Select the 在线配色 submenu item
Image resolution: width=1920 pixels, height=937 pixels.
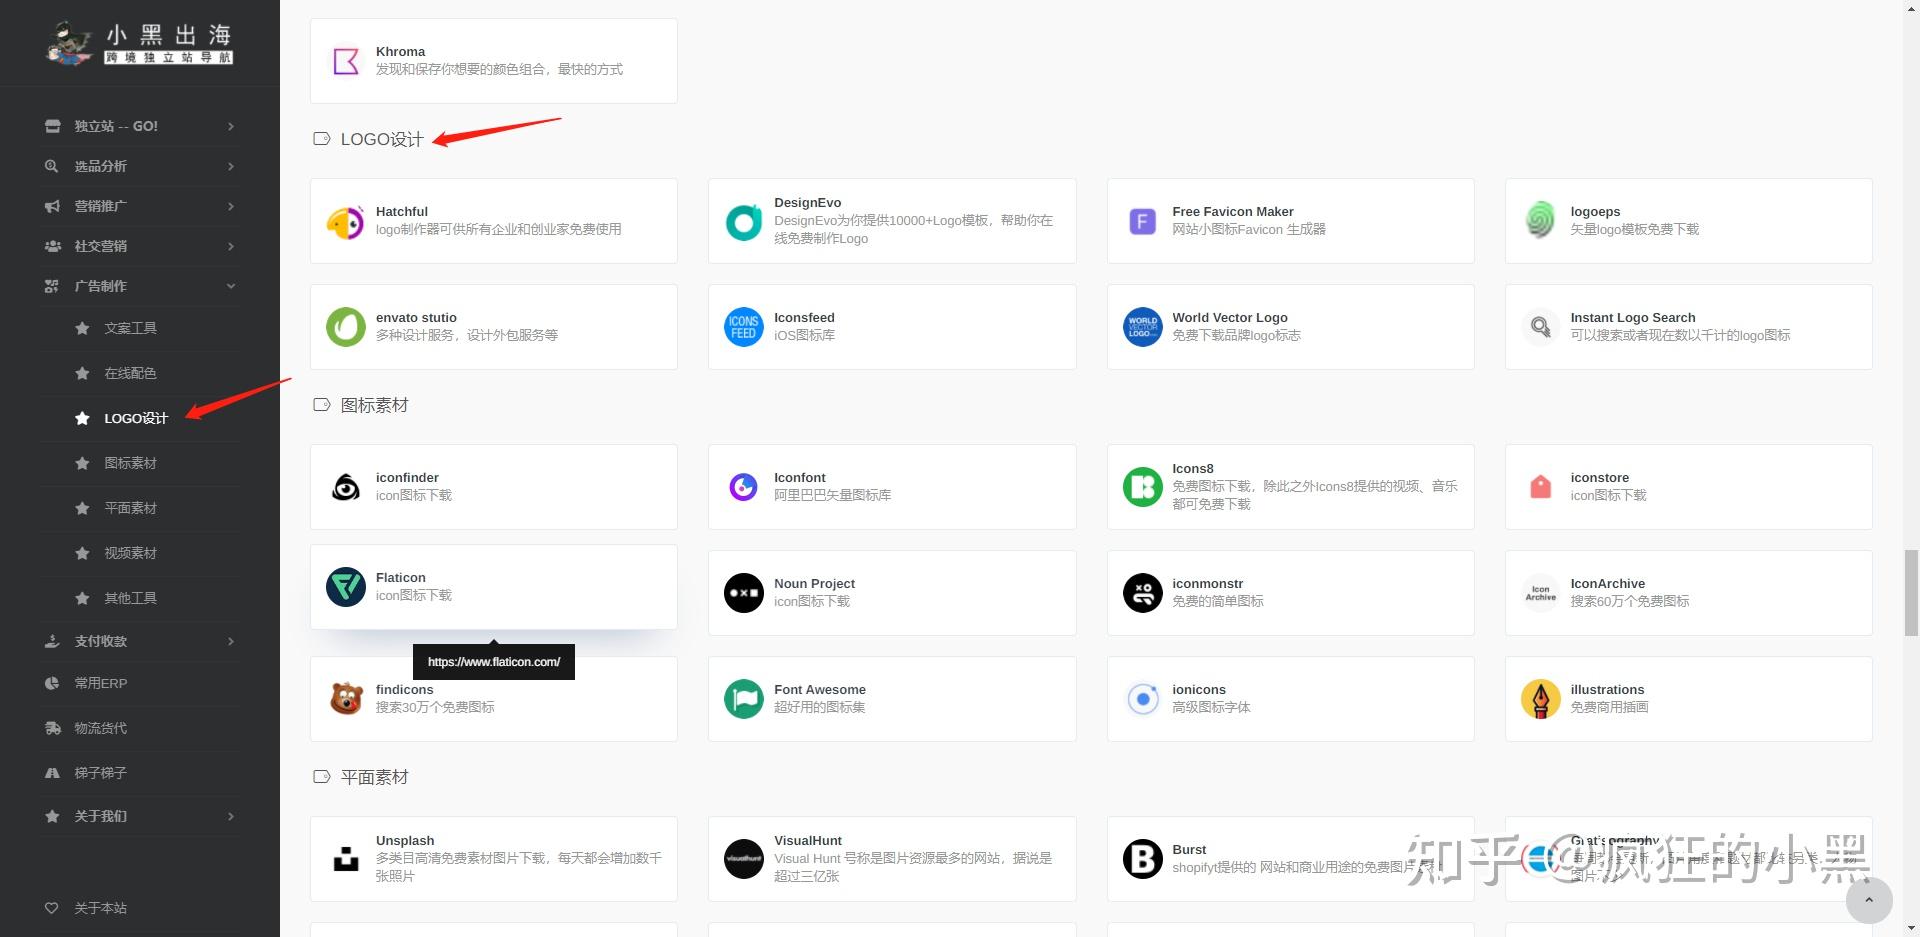click(130, 373)
